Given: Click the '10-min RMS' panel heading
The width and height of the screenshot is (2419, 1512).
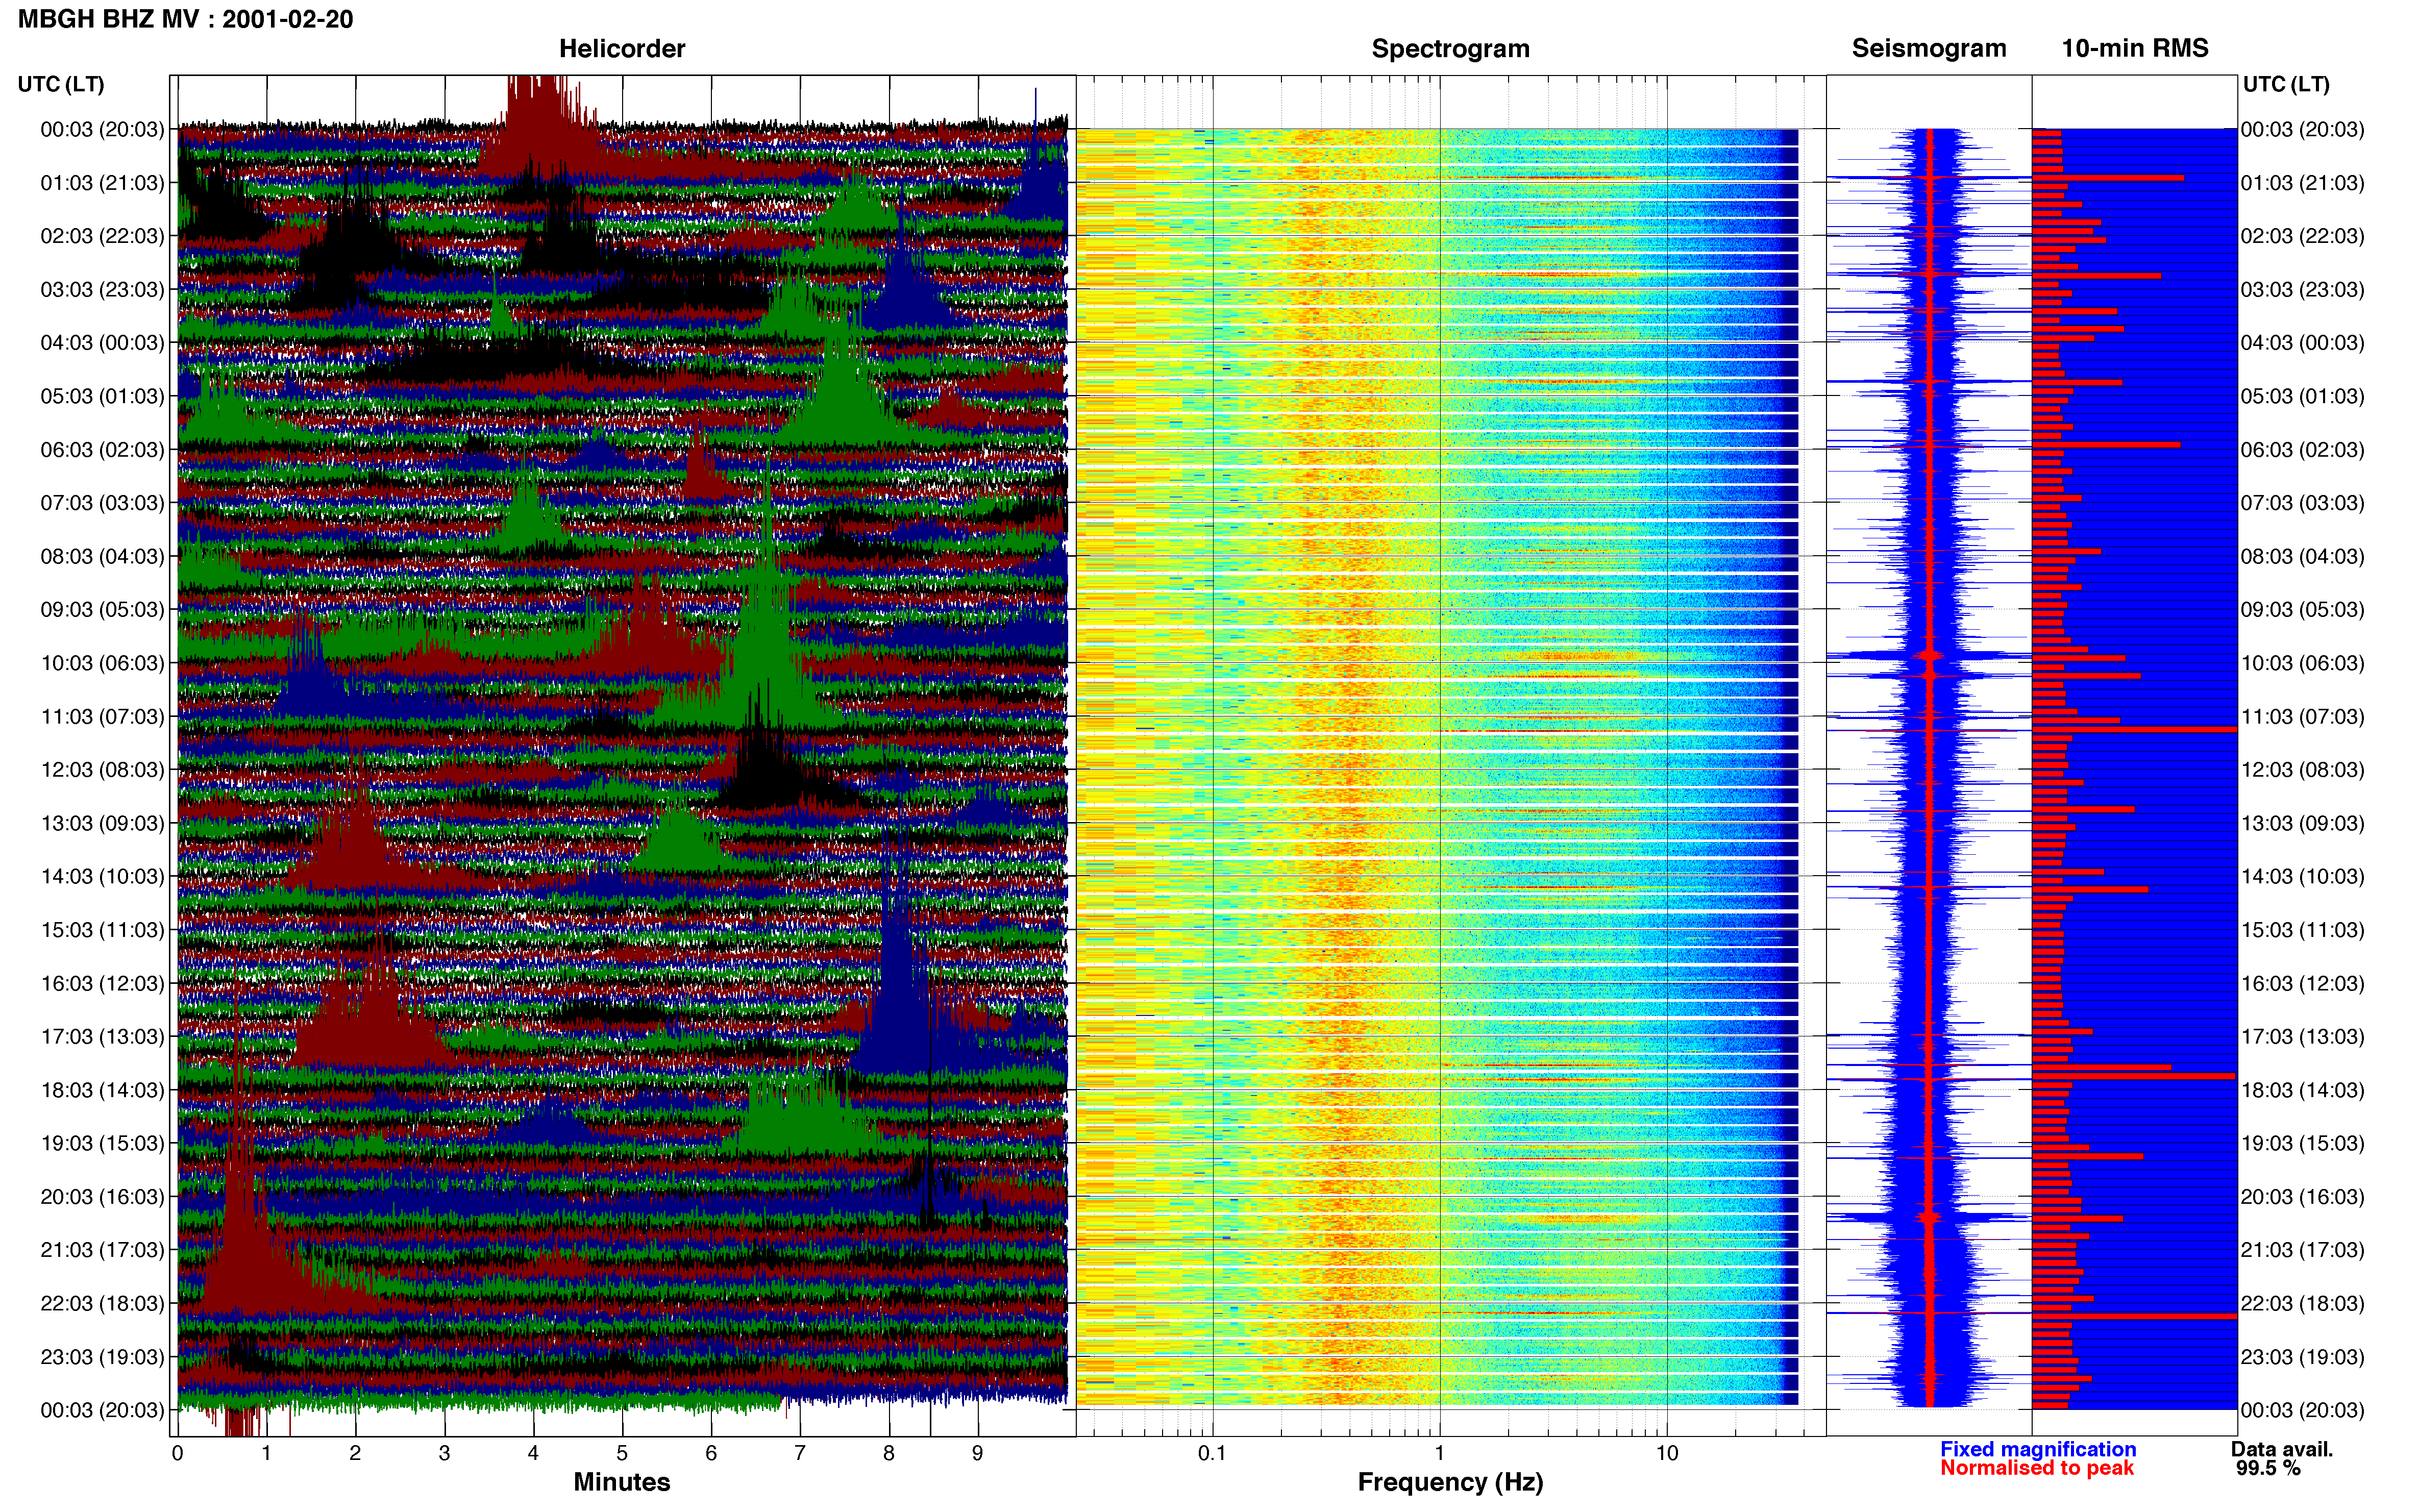Looking at the screenshot, I should point(2134,48).
